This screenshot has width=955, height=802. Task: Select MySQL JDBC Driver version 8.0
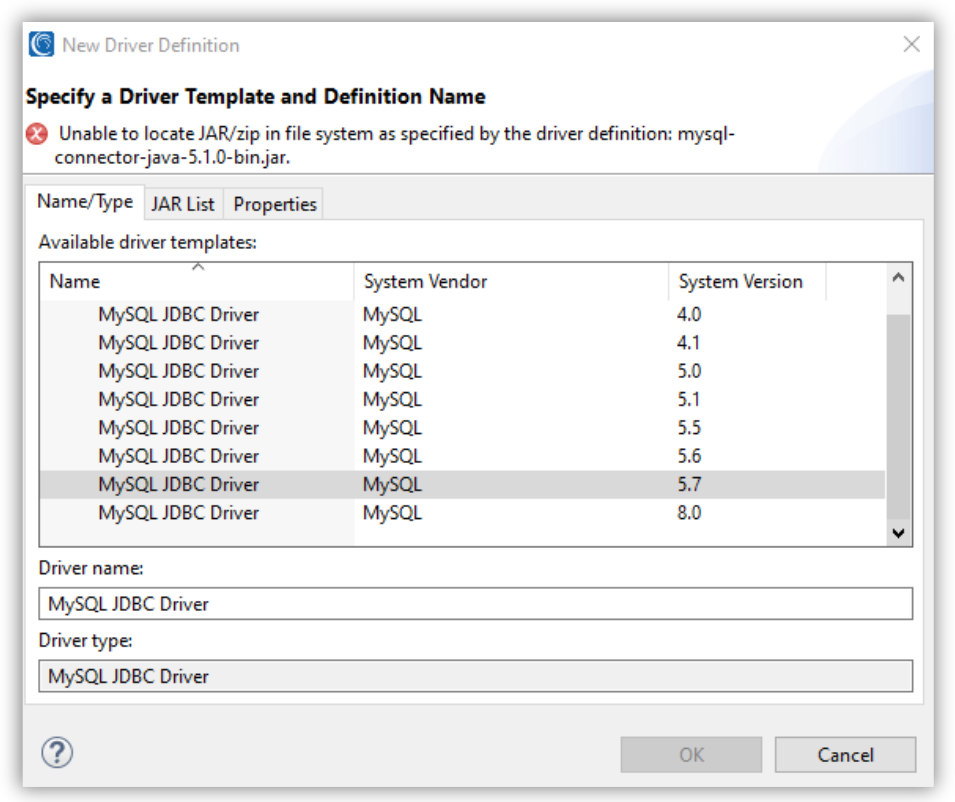[178, 513]
